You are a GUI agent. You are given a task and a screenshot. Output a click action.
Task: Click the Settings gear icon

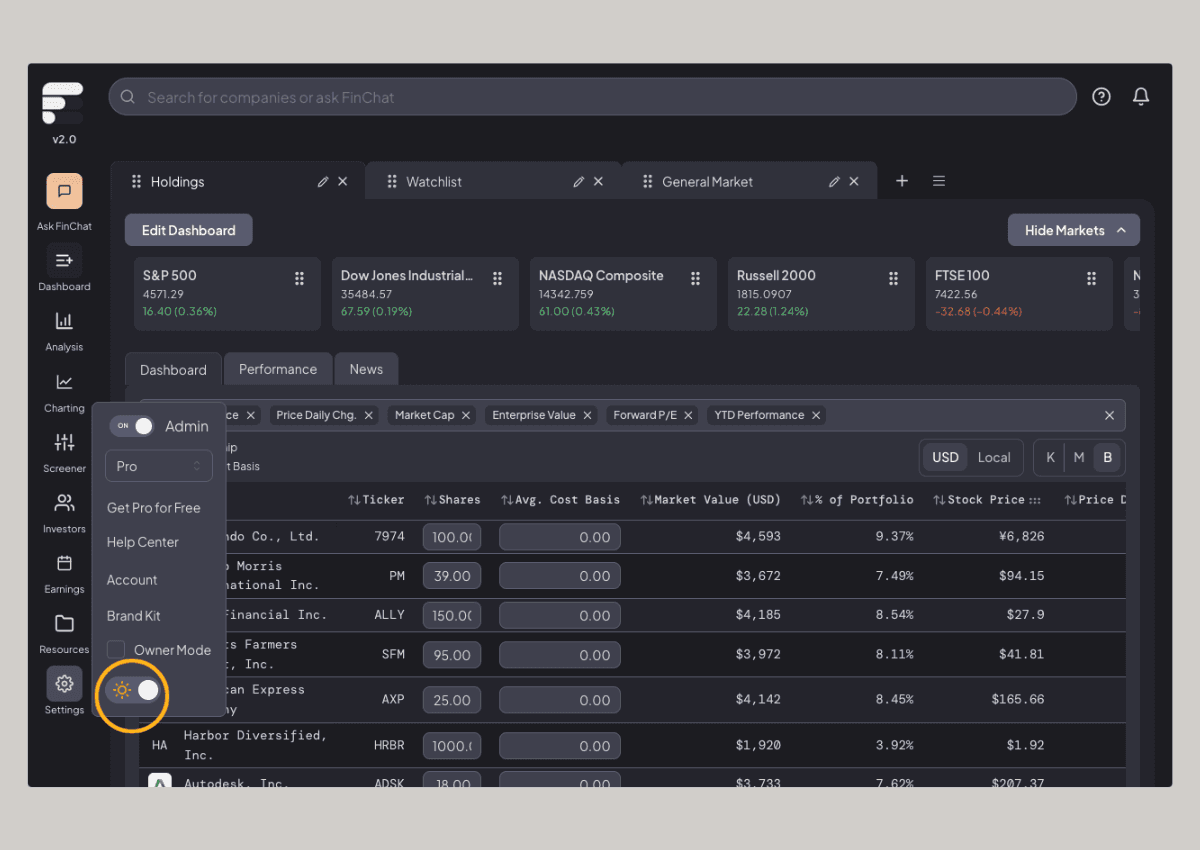click(64, 684)
